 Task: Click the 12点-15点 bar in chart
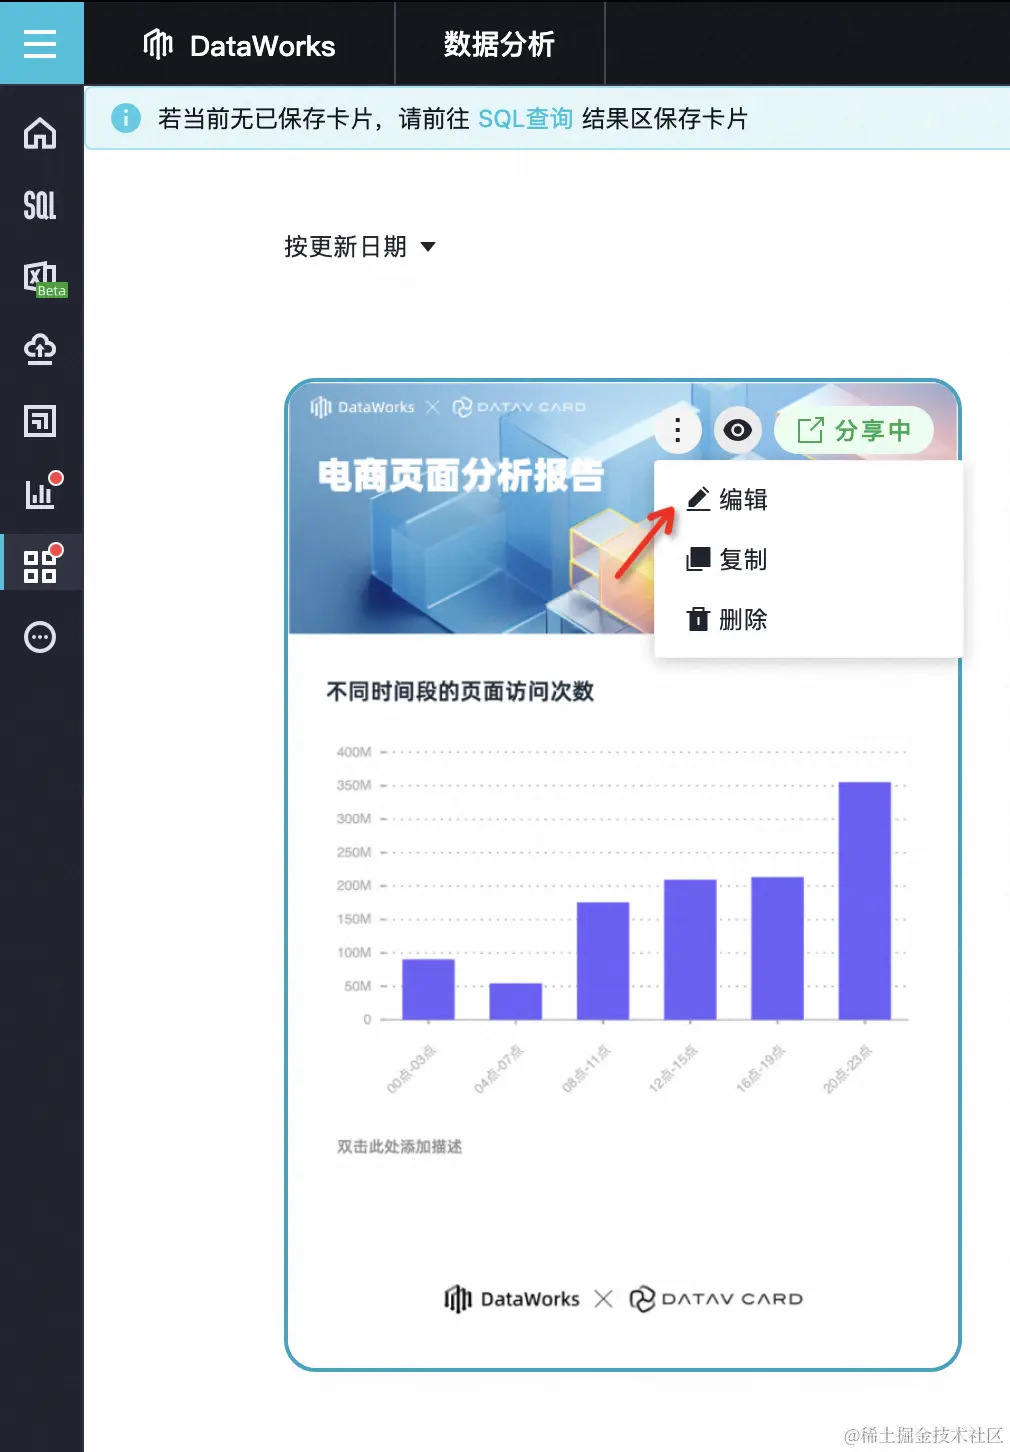point(690,950)
